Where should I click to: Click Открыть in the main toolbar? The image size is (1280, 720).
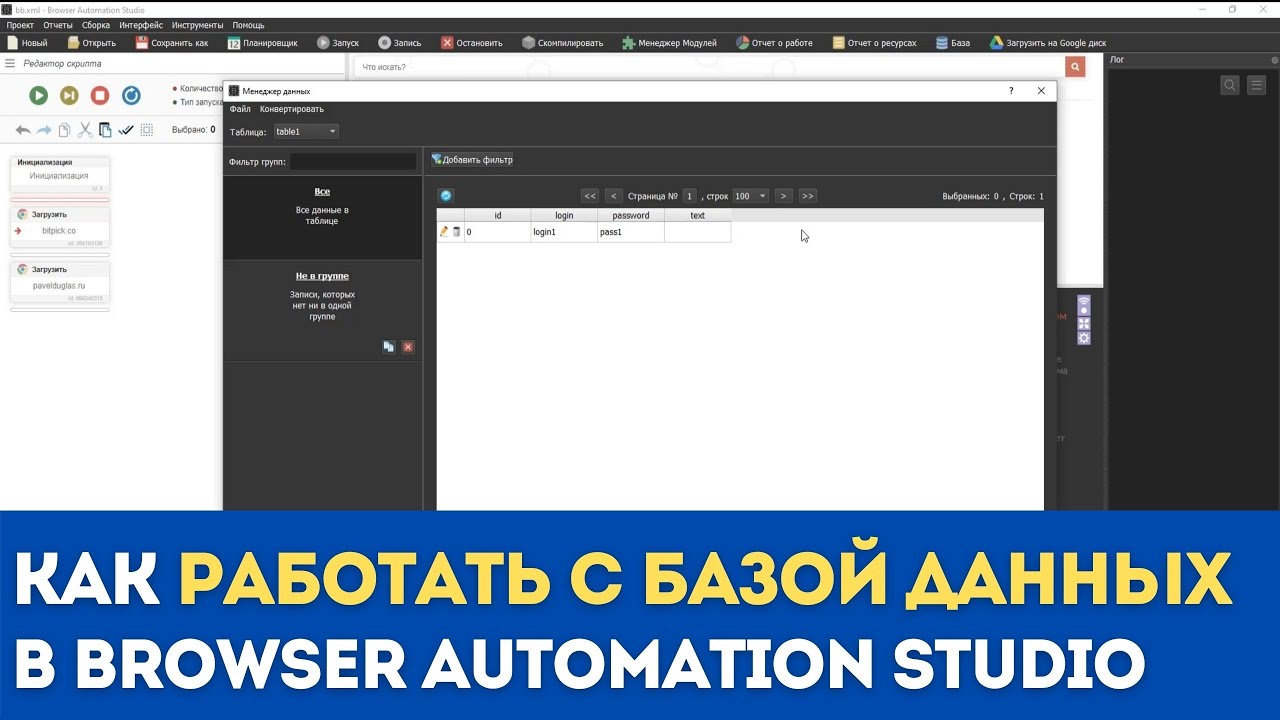[x=92, y=43]
